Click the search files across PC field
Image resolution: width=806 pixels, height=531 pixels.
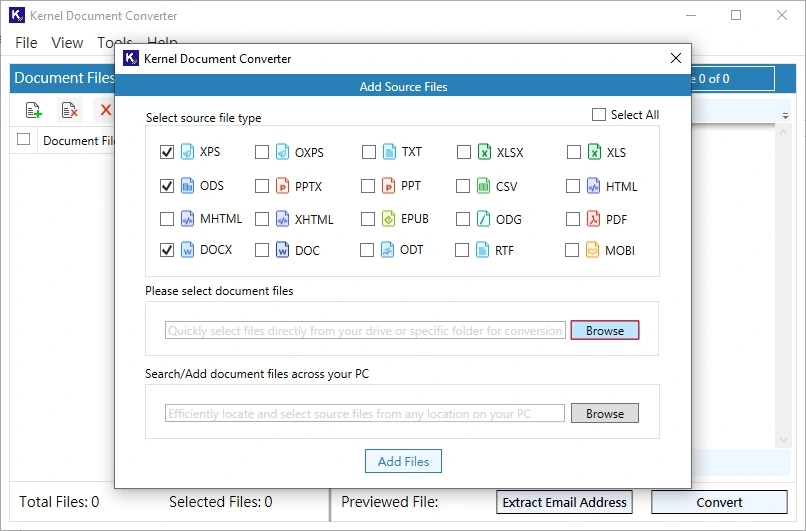pos(364,413)
